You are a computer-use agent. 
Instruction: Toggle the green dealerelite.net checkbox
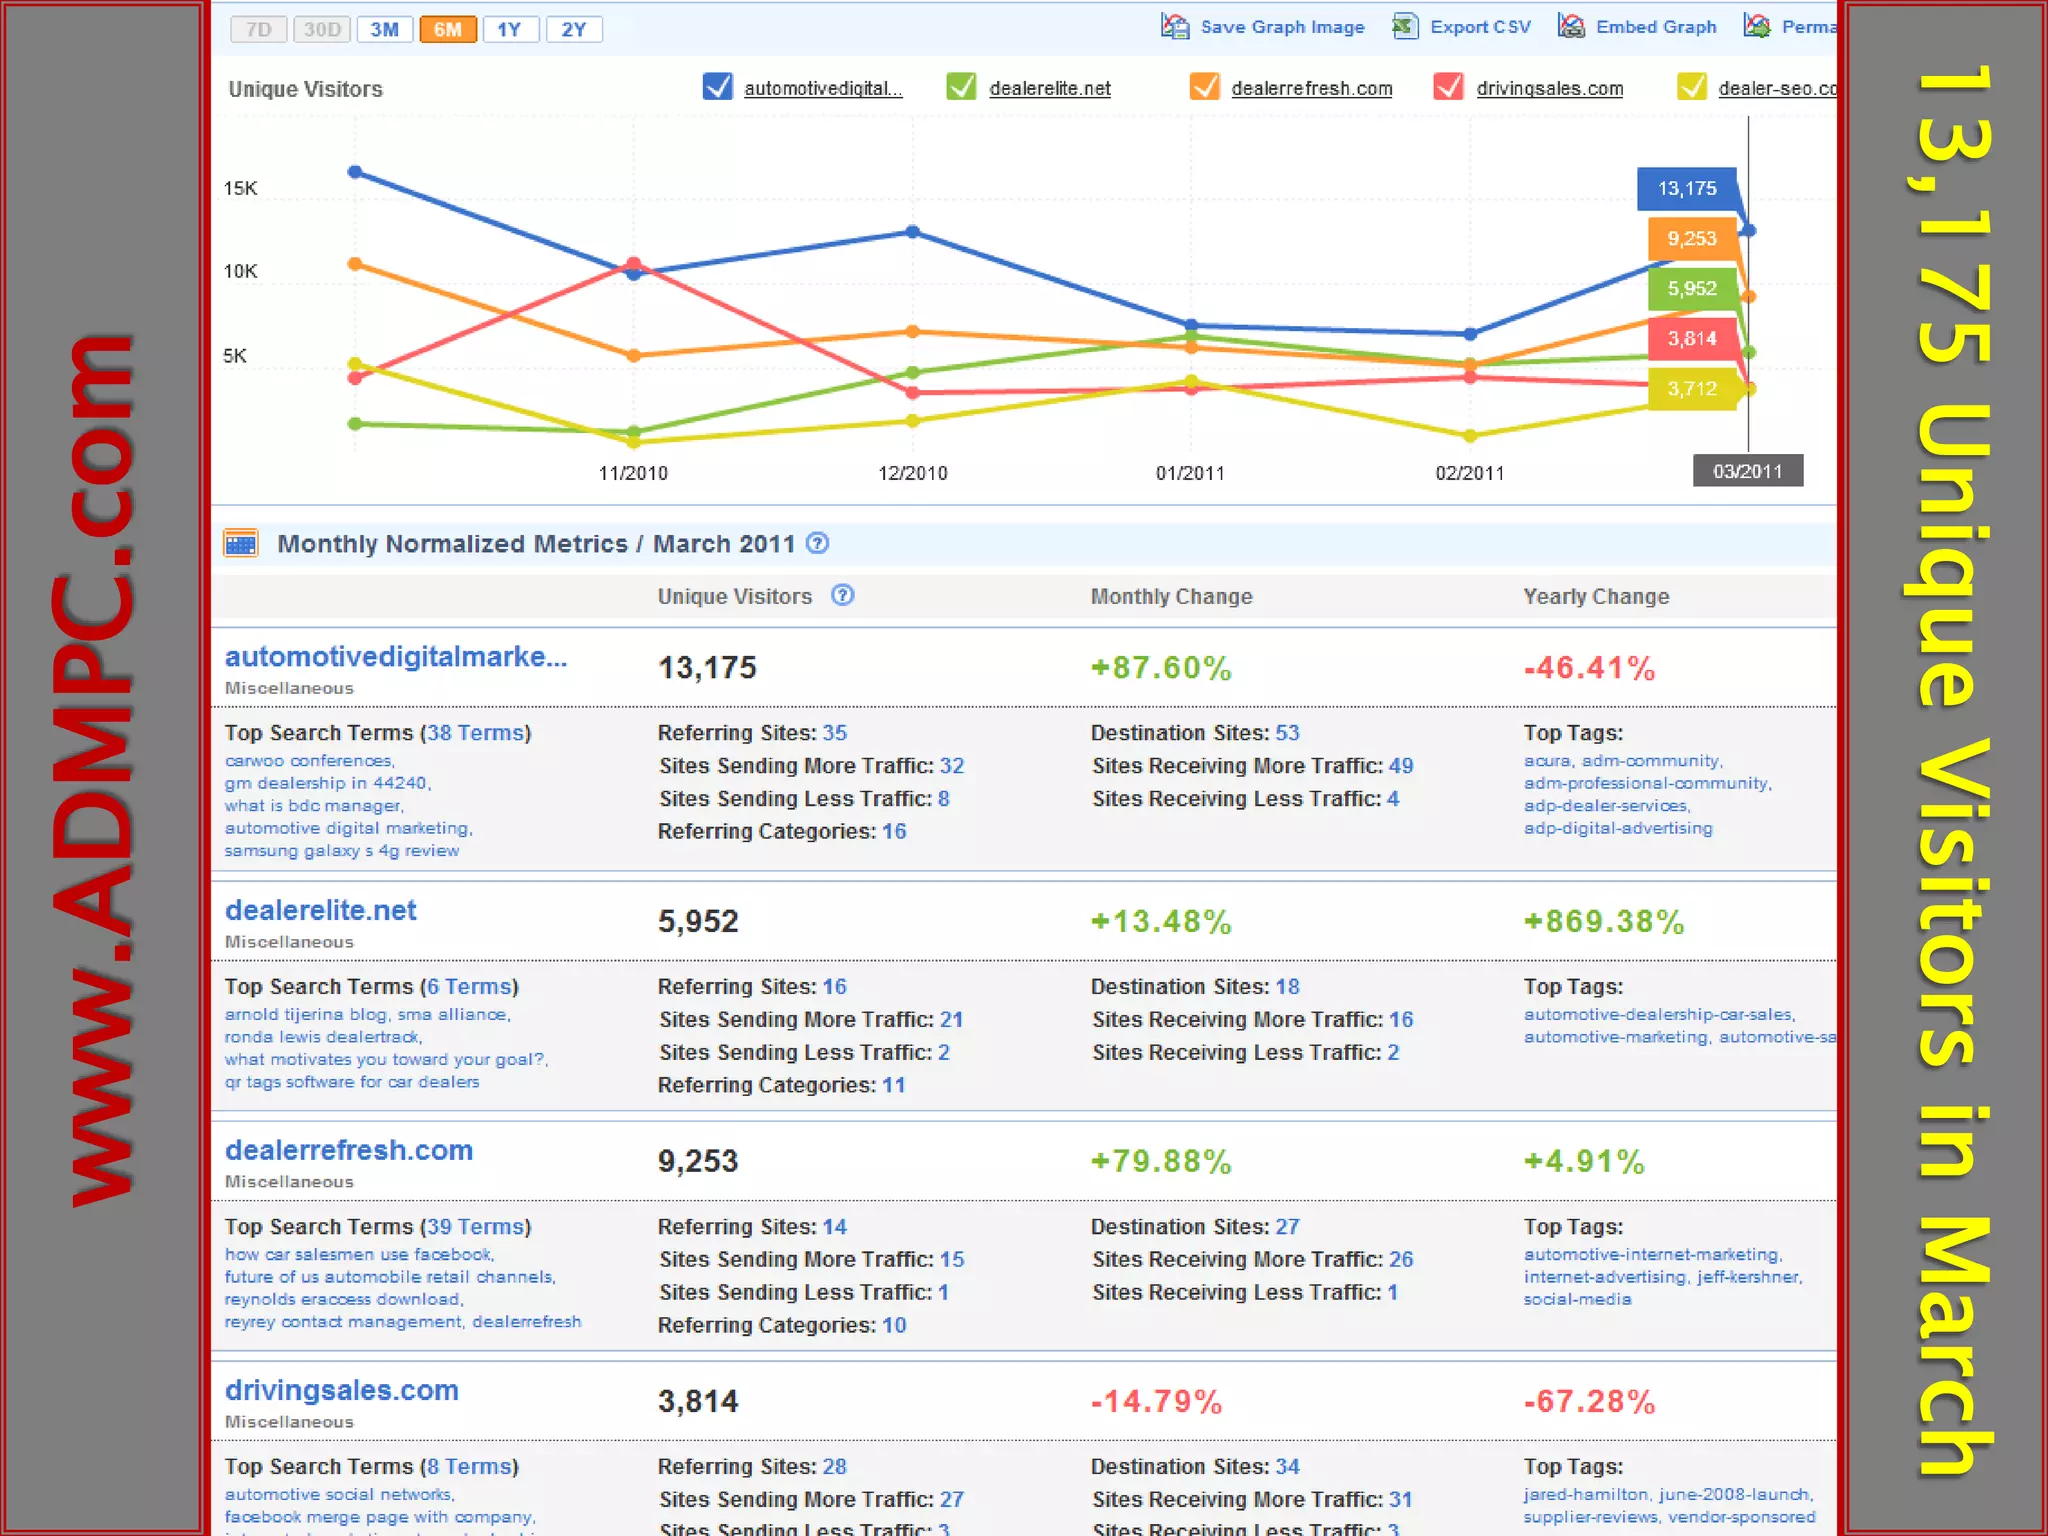[961, 87]
